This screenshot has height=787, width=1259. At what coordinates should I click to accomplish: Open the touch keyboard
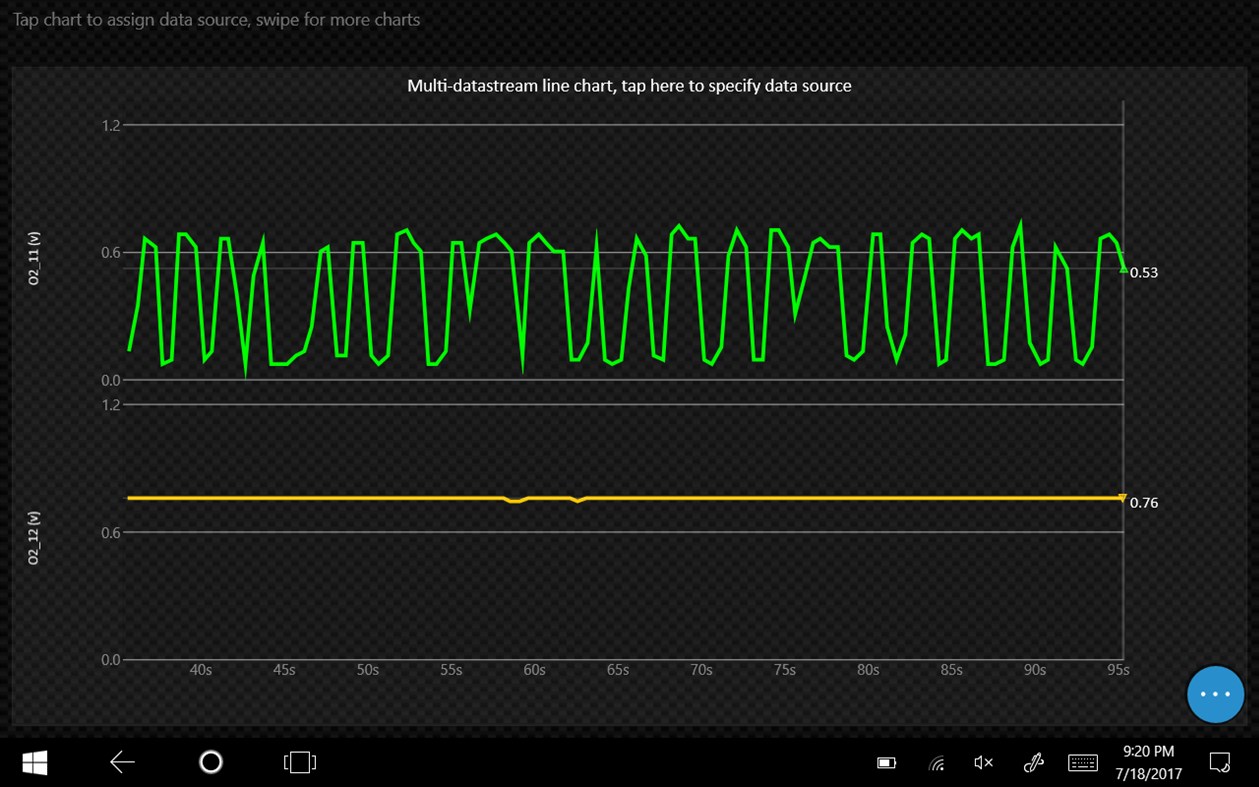1082,762
